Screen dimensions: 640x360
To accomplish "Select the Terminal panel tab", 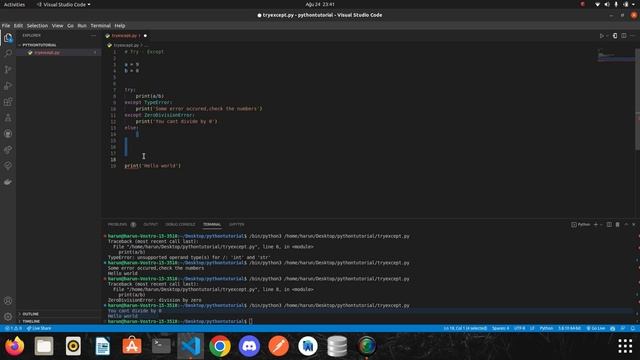I will click(x=212, y=224).
